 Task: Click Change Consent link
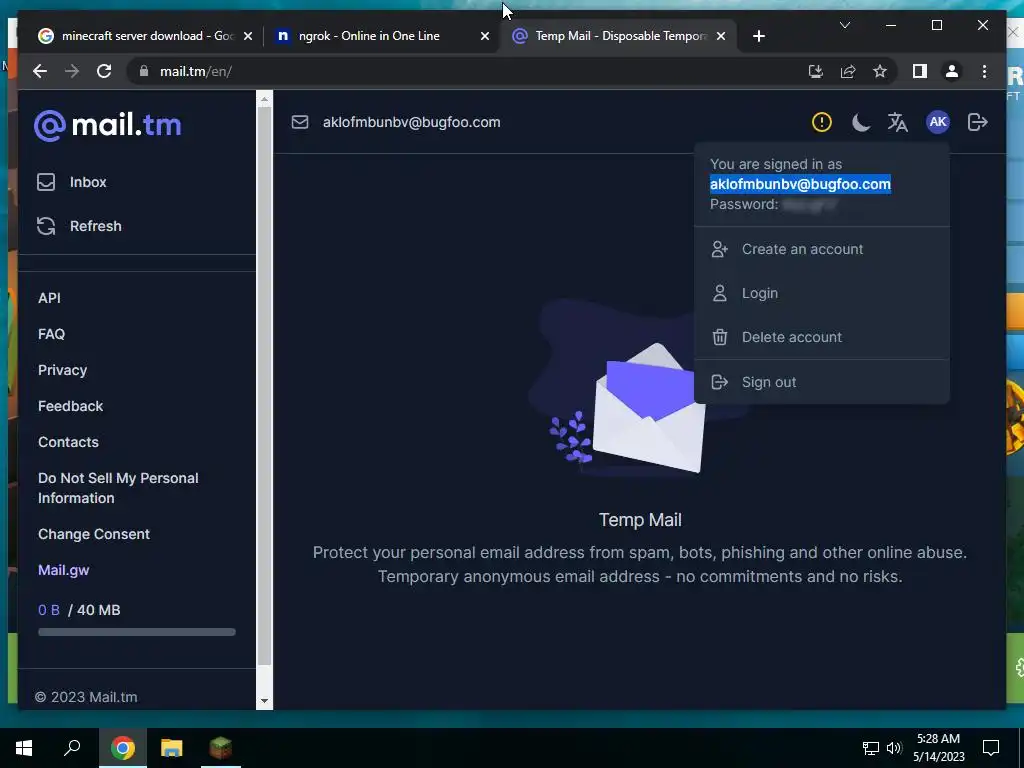click(x=93, y=534)
